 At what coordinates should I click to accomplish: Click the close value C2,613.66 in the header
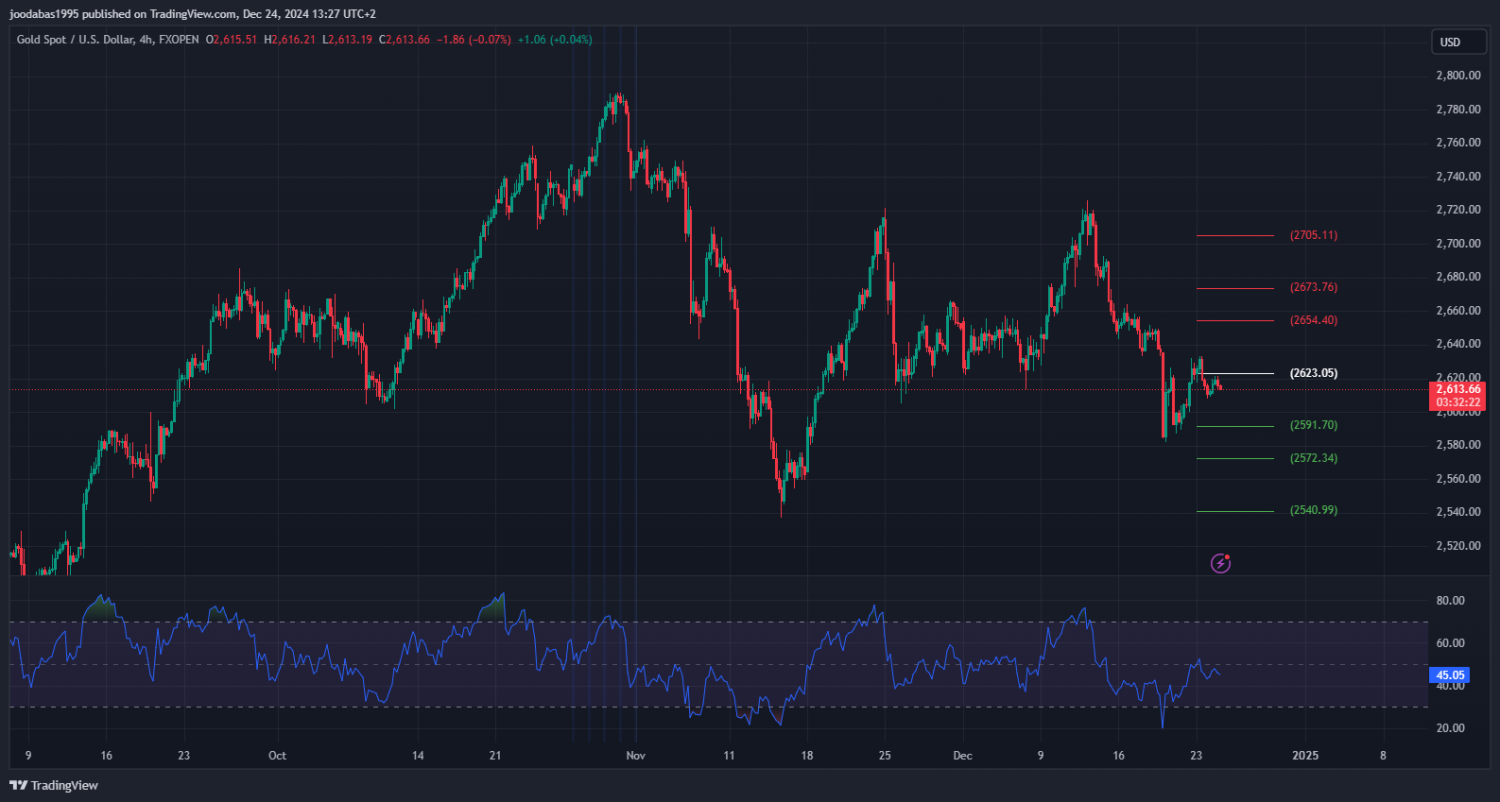click(403, 40)
